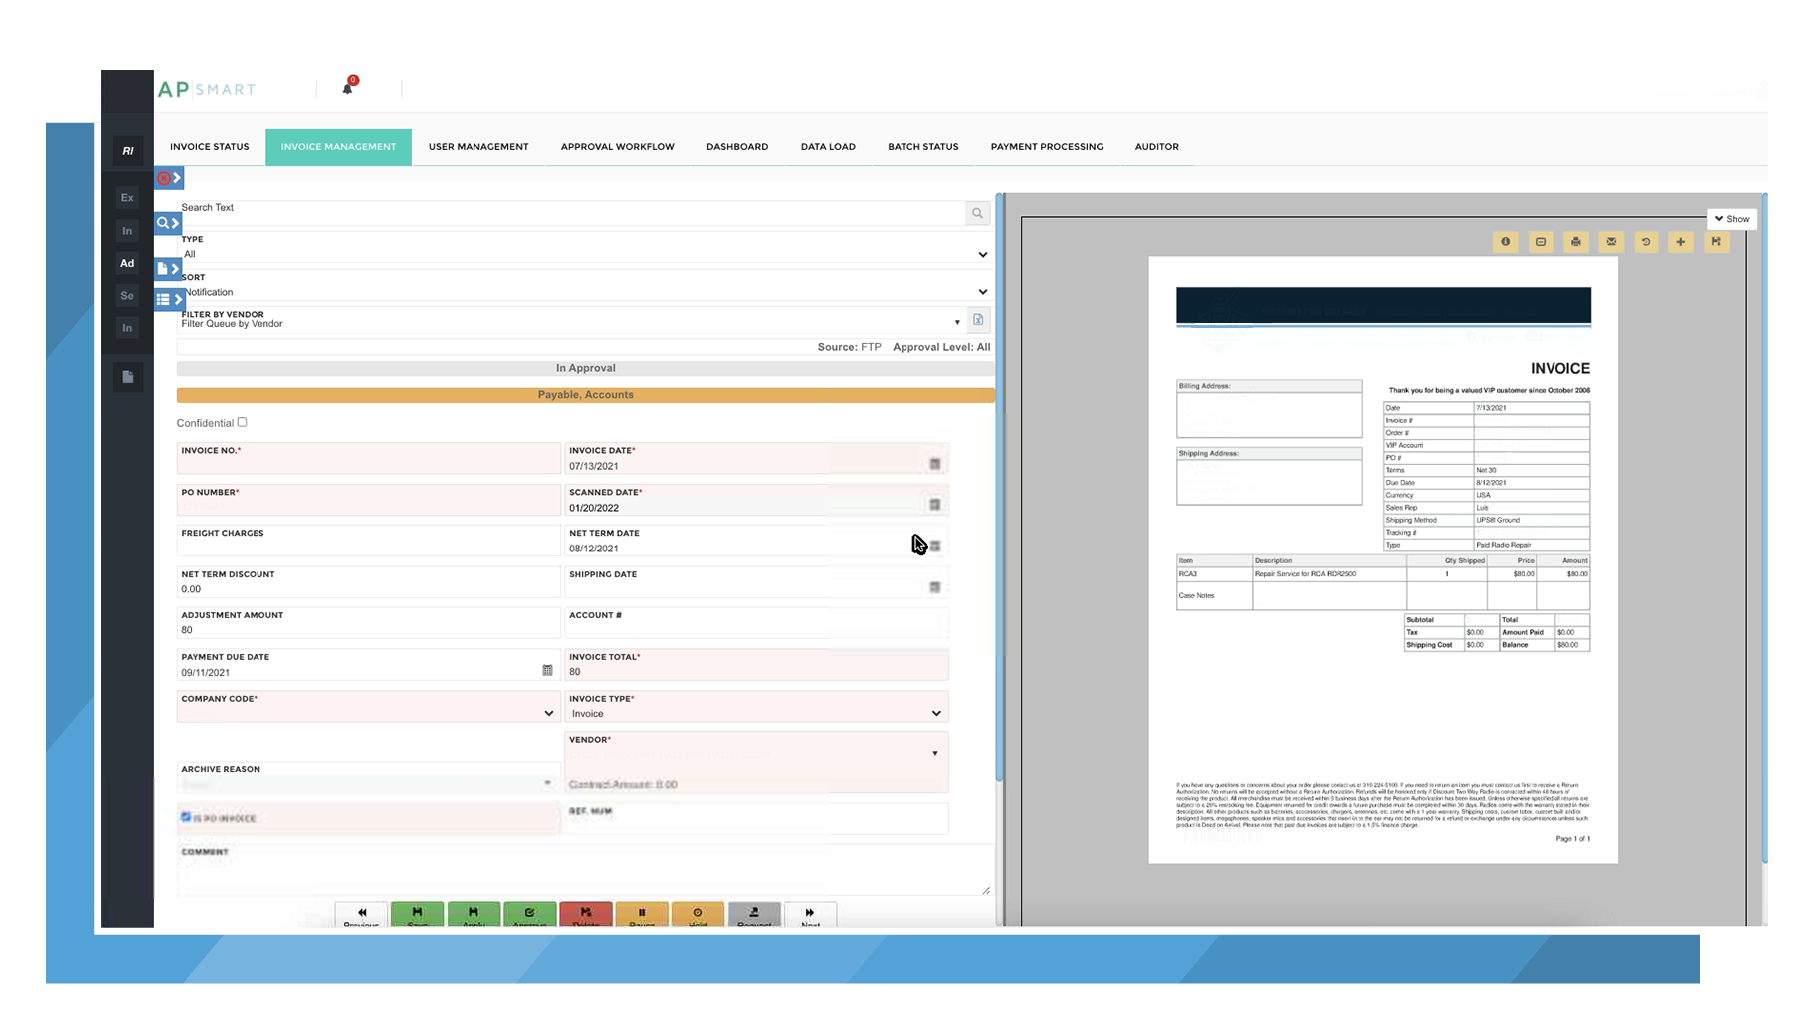Click the magnifier icon in the search bar

pyautogui.click(x=977, y=213)
